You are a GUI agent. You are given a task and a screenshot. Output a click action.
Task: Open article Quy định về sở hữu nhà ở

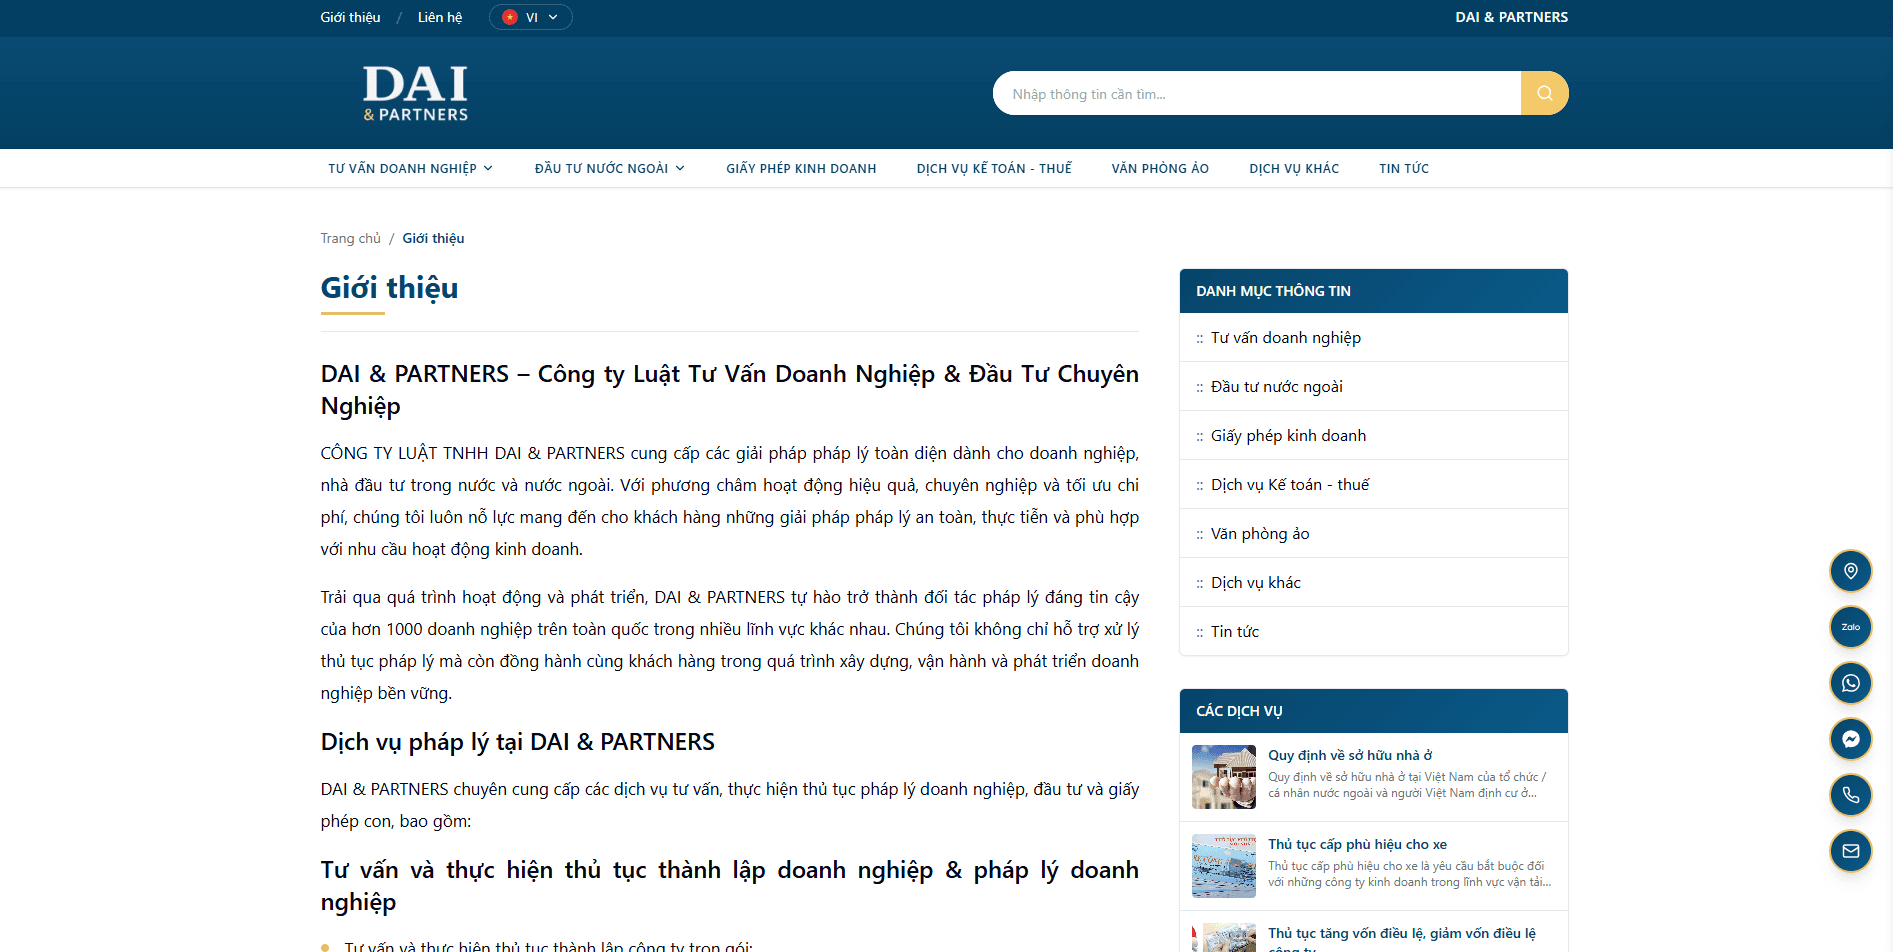point(1350,755)
